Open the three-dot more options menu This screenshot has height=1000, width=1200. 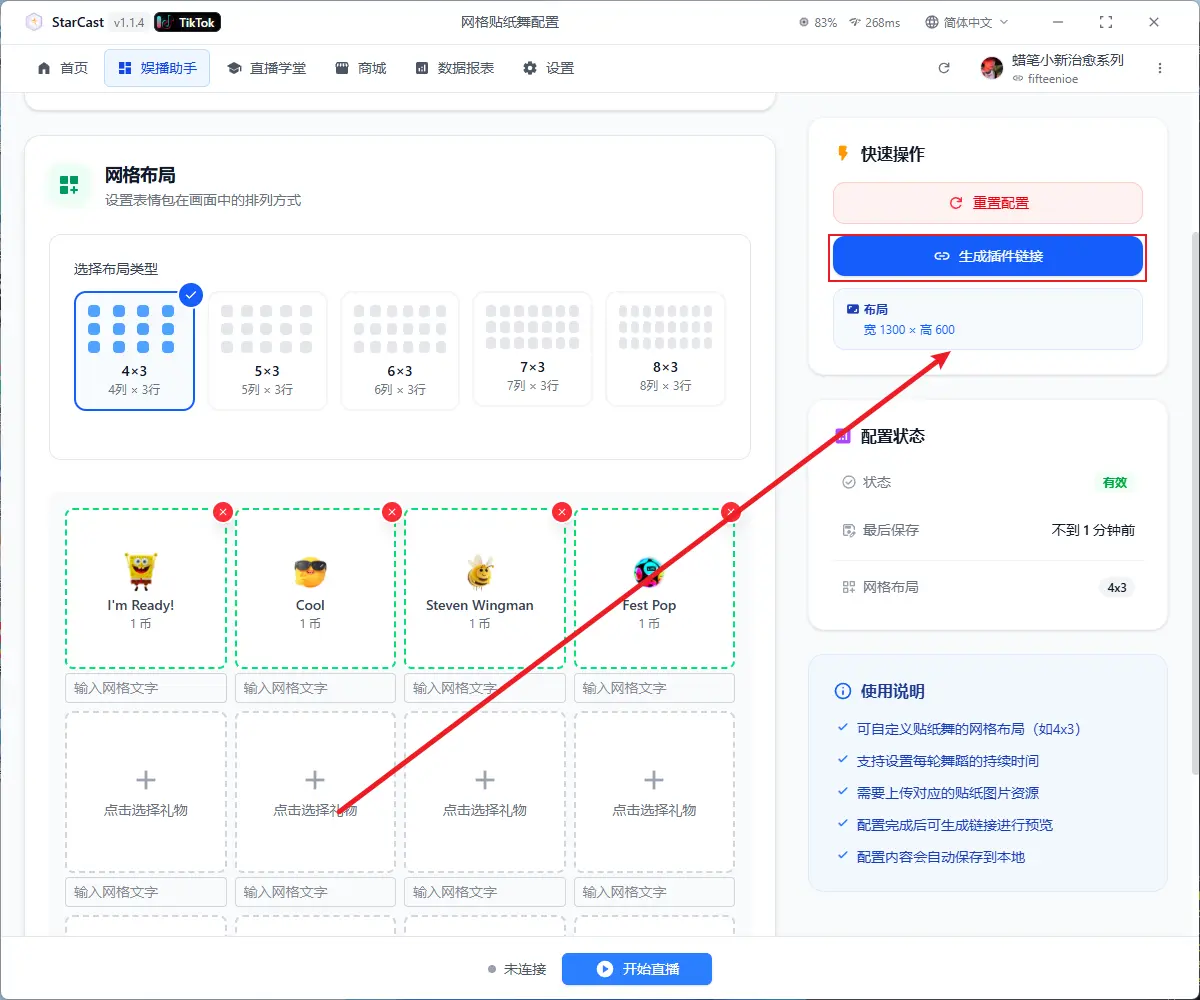click(x=1160, y=68)
